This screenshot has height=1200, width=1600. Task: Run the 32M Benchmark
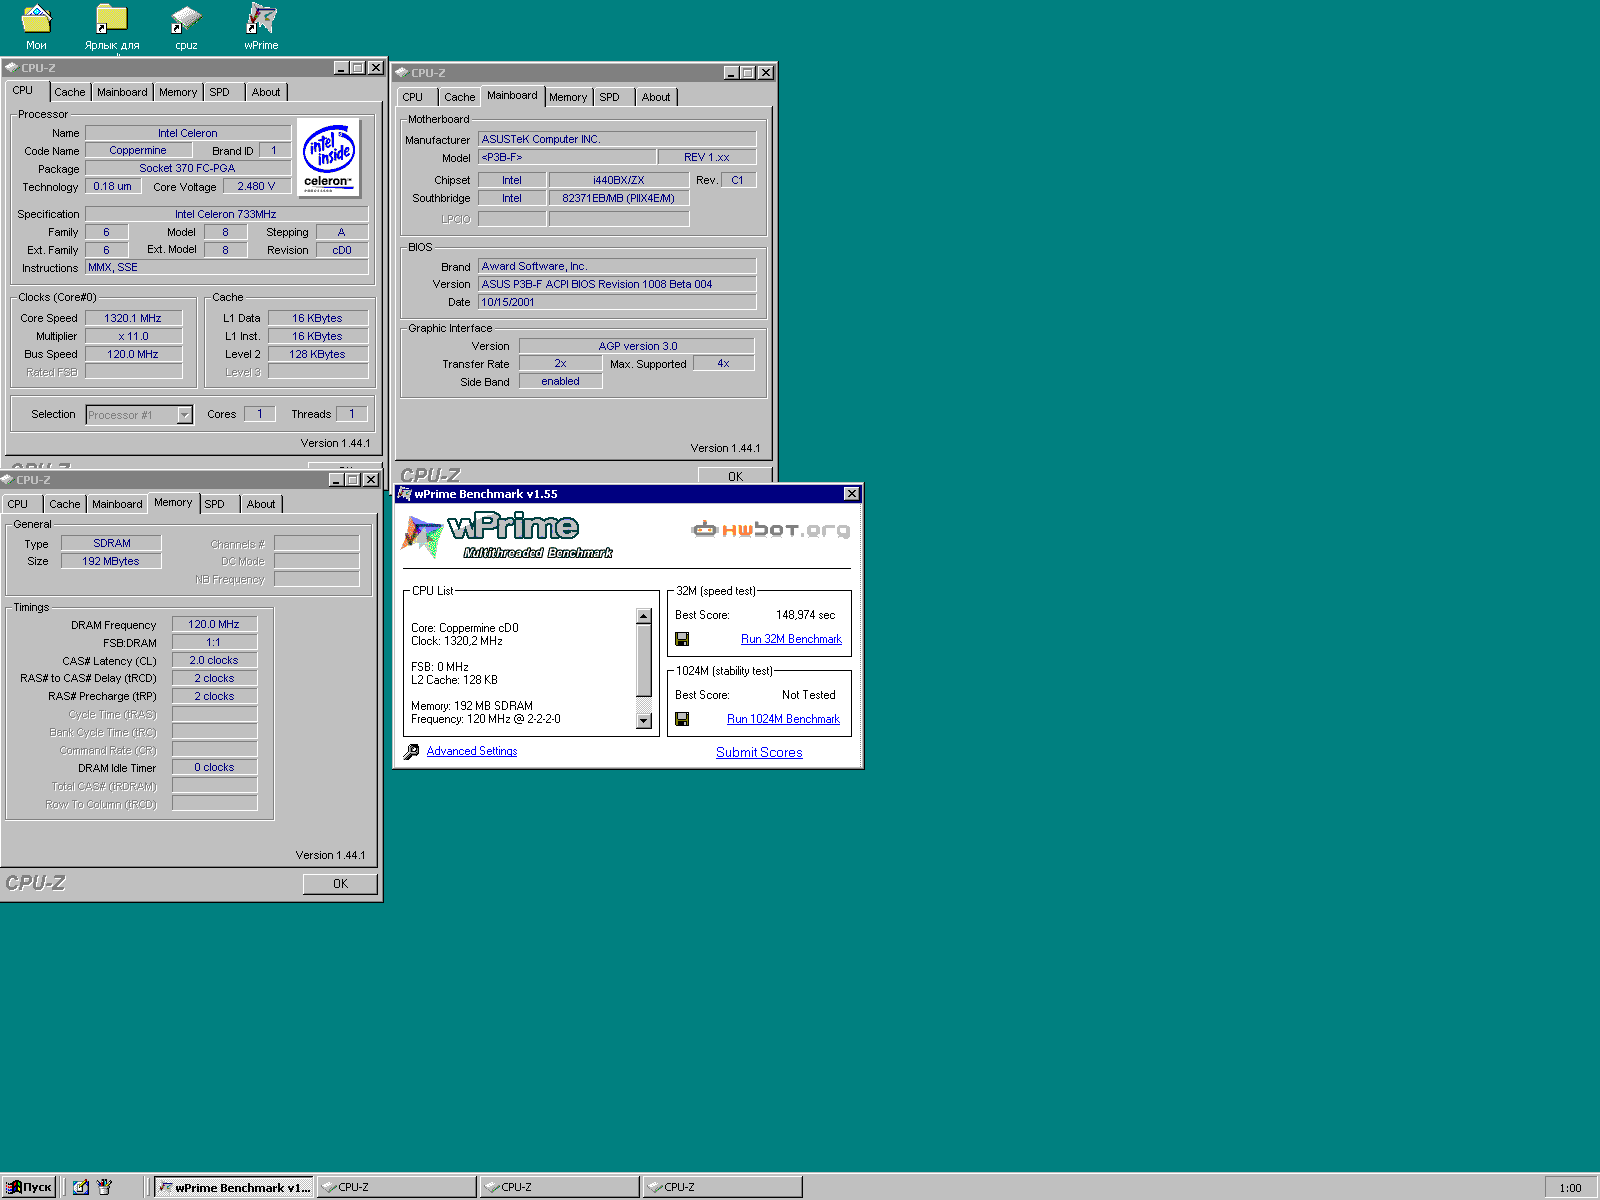click(791, 639)
